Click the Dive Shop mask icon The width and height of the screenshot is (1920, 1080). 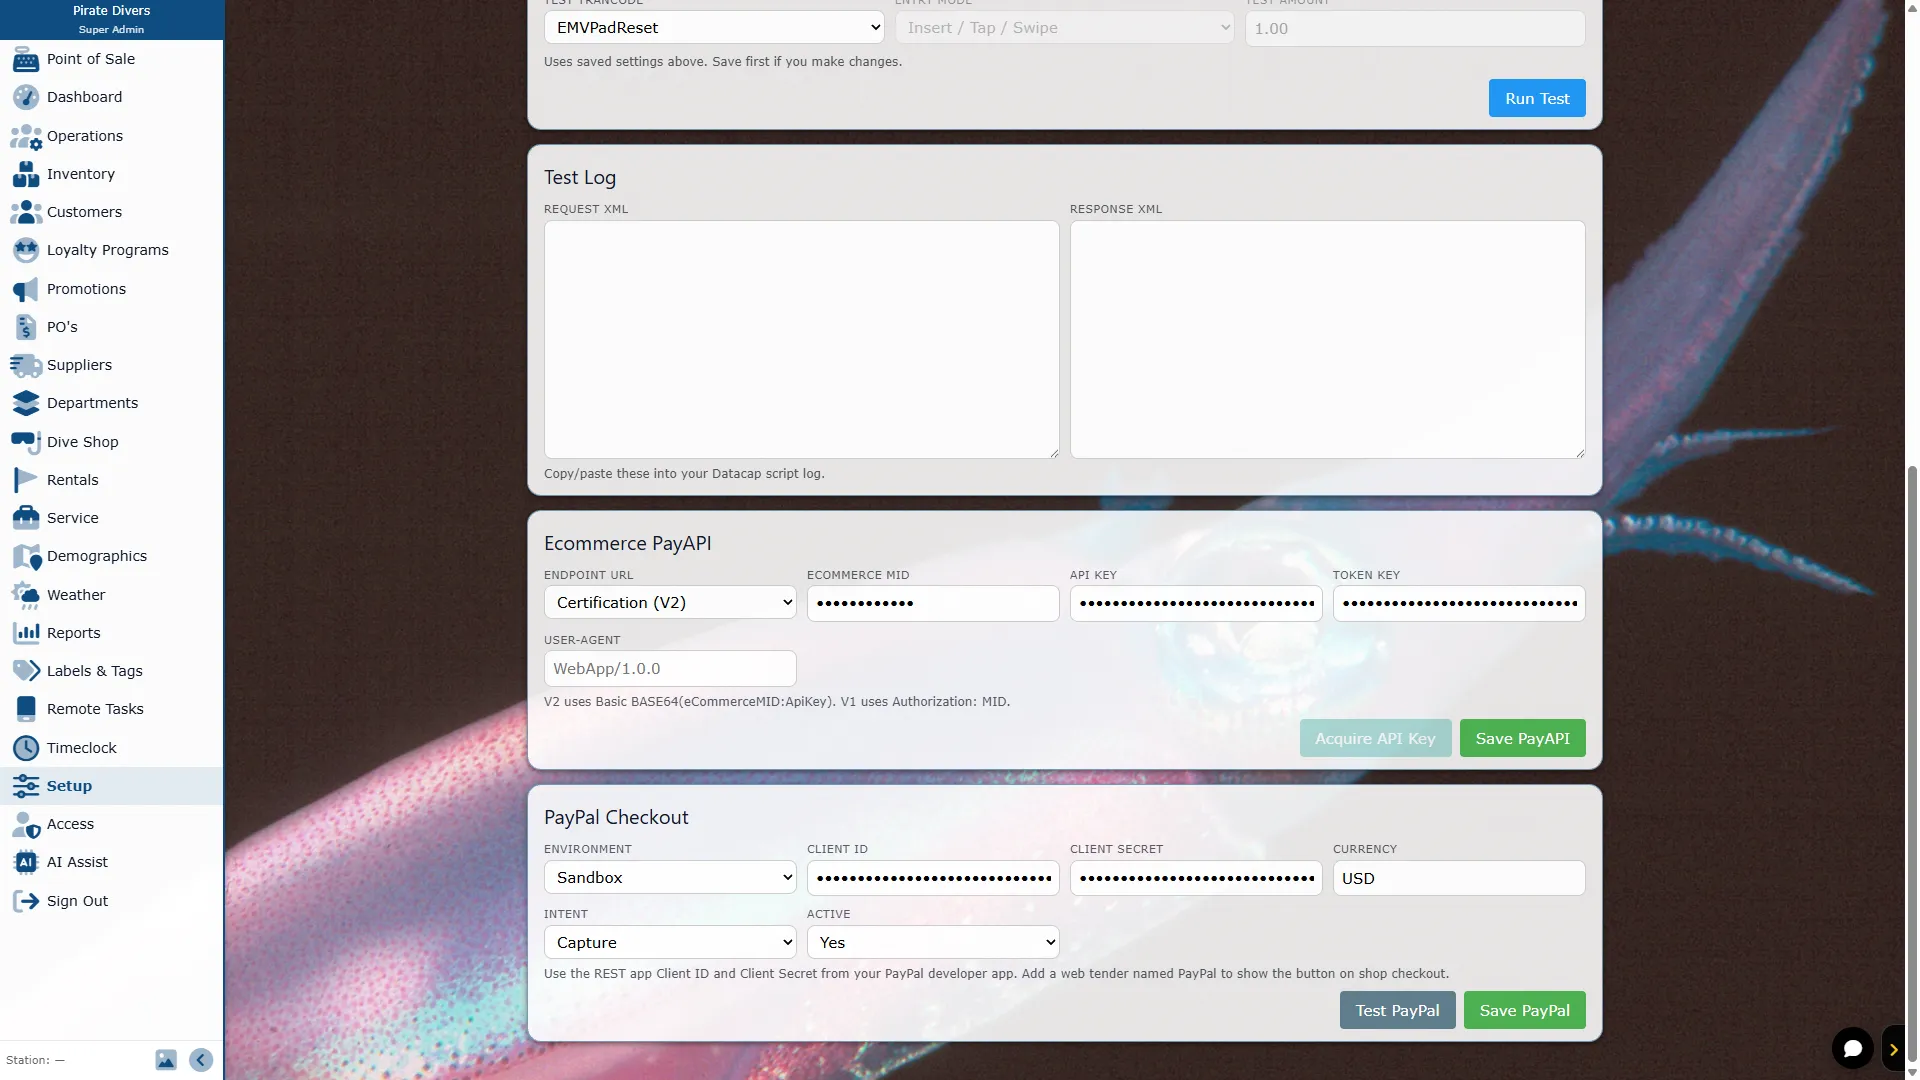[x=26, y=443]
